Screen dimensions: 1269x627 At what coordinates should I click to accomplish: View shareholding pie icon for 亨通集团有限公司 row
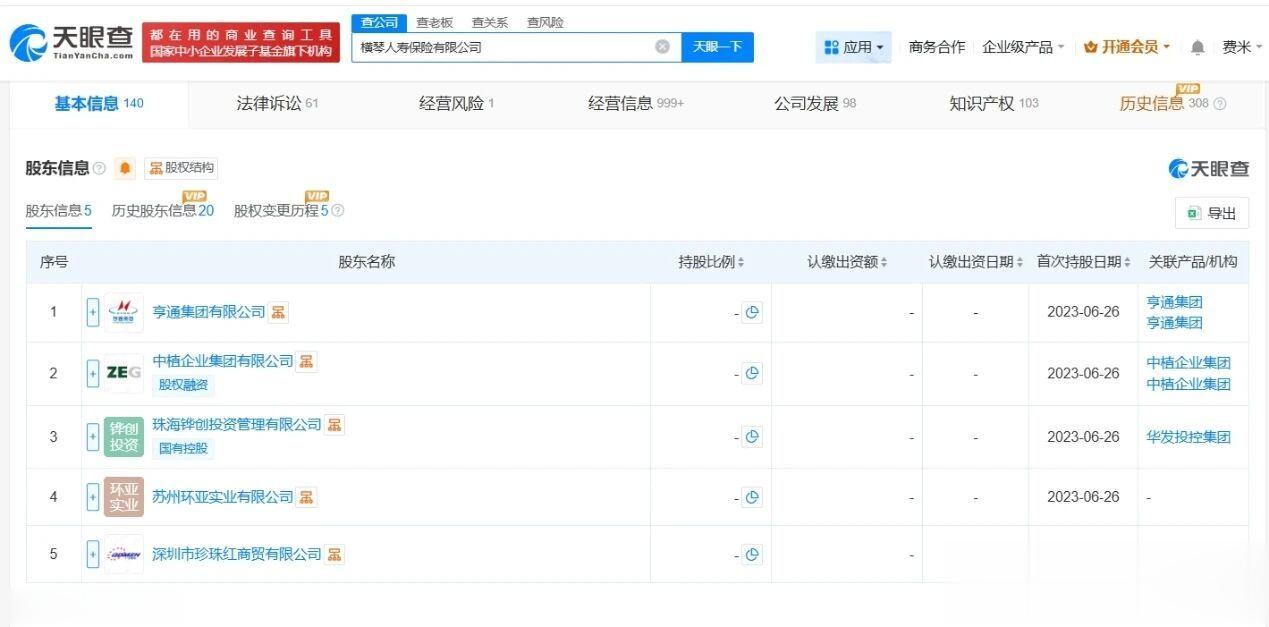[x=752, y=312]
